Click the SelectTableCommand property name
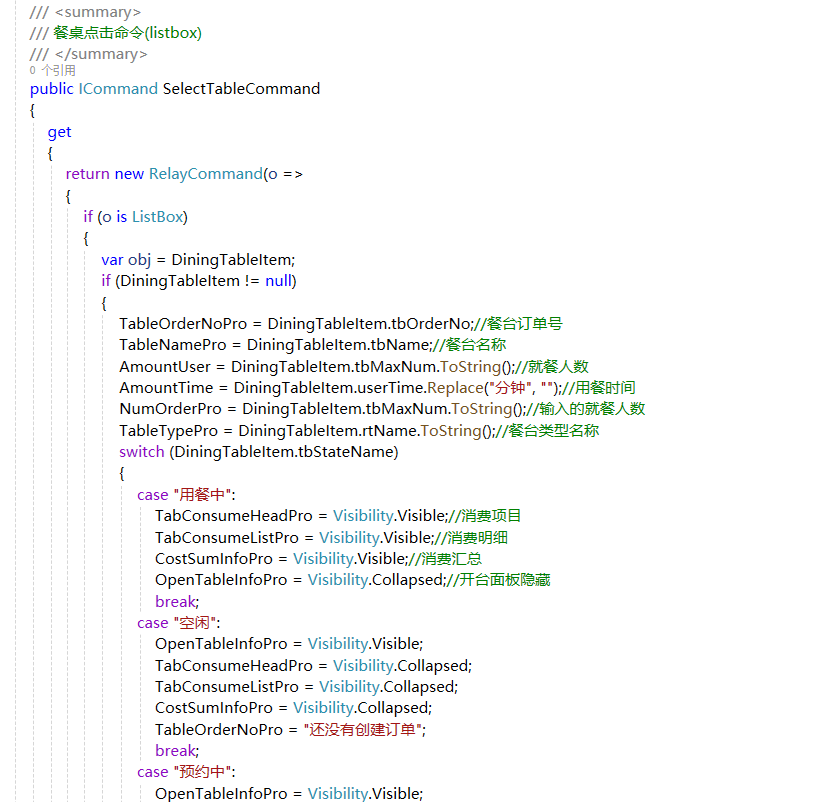Viewport: 824px width, 802px height. click(241, 89)
